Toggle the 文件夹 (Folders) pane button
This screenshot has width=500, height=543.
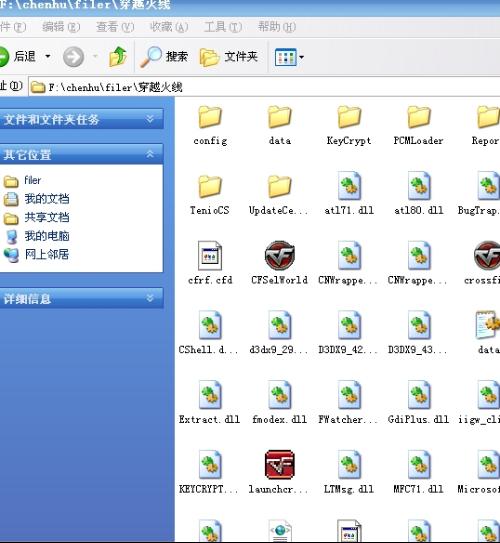click(x=229, y=57)
